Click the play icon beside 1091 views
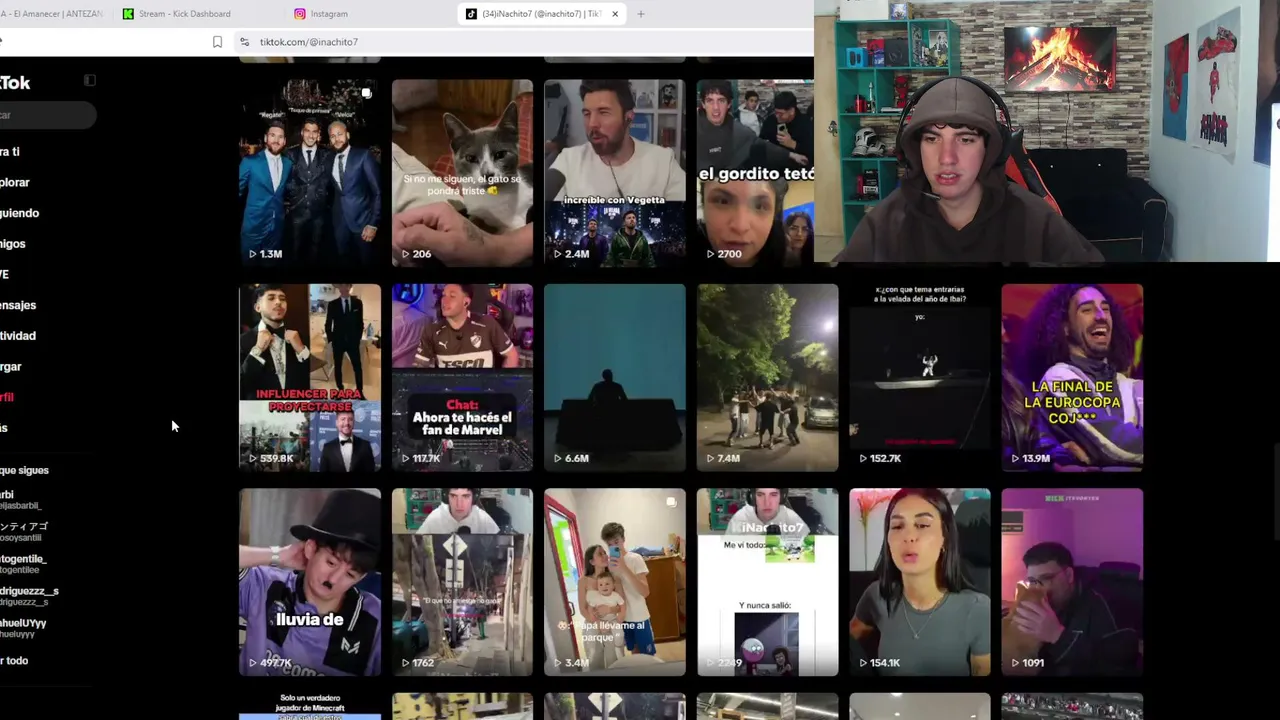The width and height of the screenshot is (1280, 720). point(1015,663)
